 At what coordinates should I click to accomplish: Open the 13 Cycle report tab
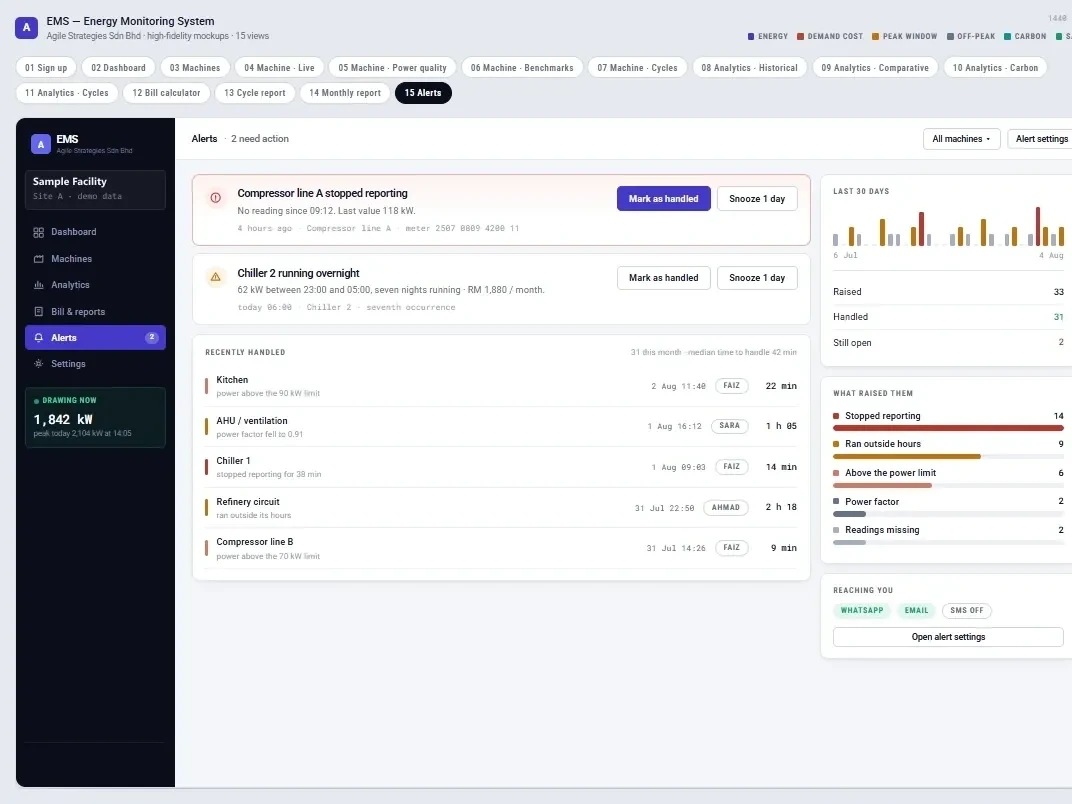point(254,93)
